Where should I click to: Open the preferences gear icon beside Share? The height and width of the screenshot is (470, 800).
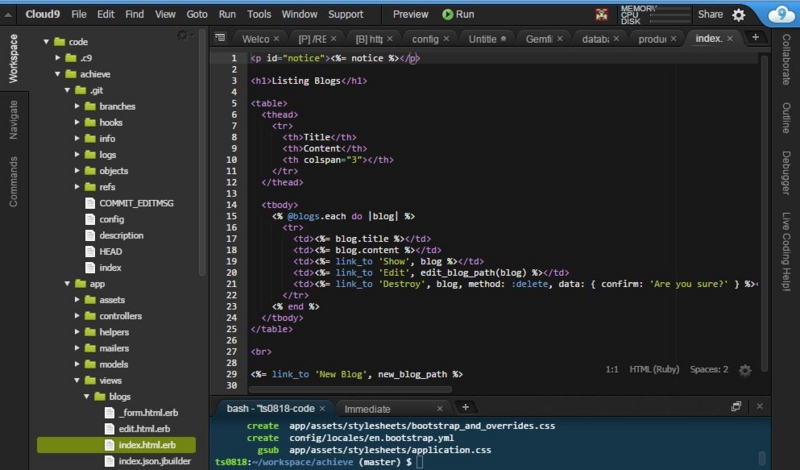pyautogui.click(x=739, y=15)
